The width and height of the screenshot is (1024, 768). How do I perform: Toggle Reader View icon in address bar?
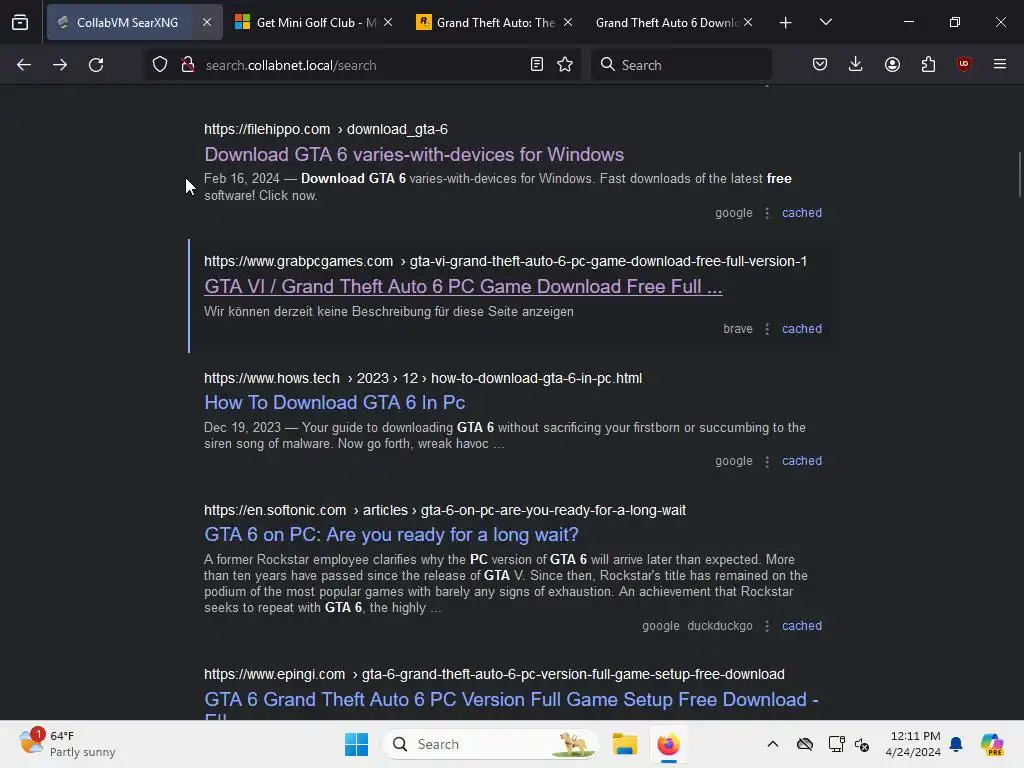(537, 64)
